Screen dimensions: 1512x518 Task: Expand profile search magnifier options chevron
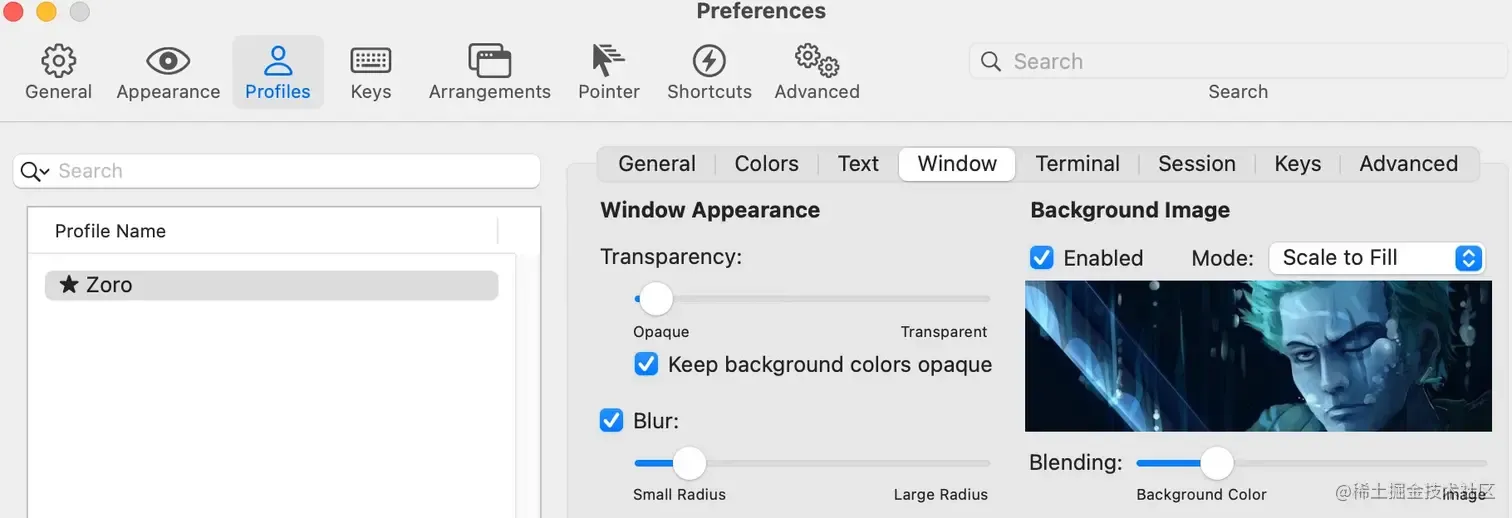pyautogui.click(x=35, y=172)
